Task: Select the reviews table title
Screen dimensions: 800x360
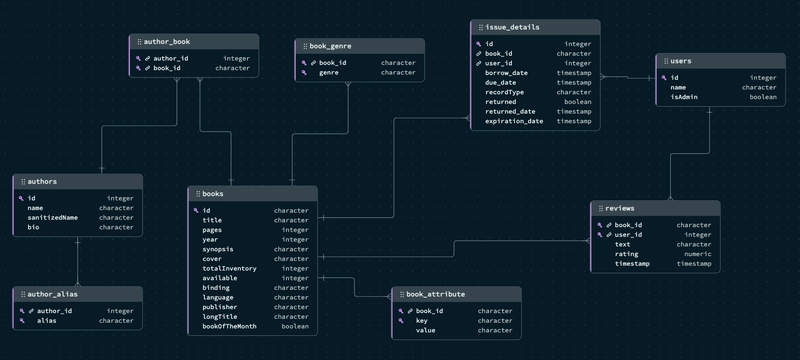Action: click(619, 209)
